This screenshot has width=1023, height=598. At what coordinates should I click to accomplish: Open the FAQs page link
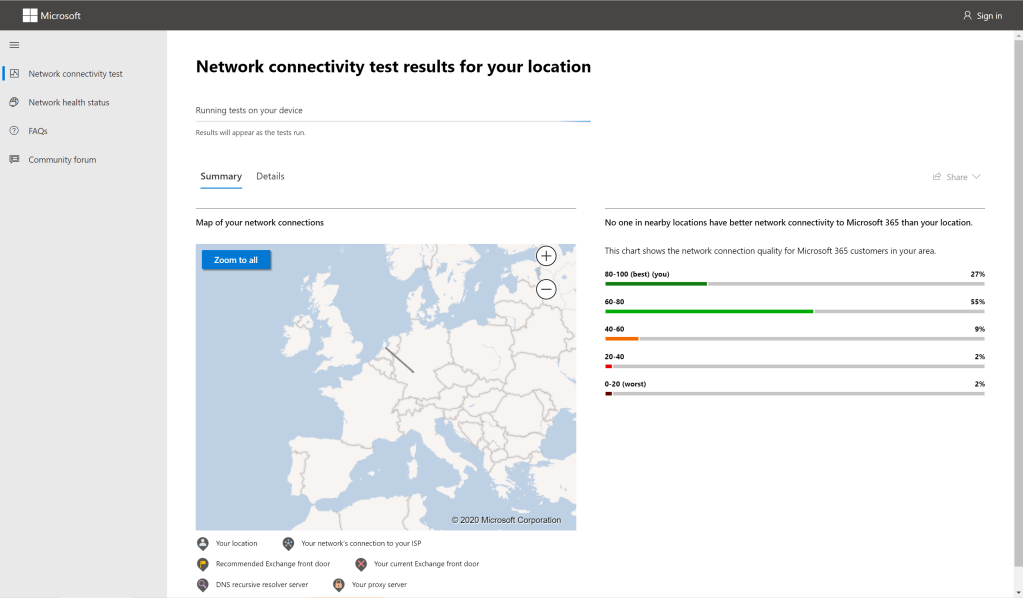click(x=38, y=131)
